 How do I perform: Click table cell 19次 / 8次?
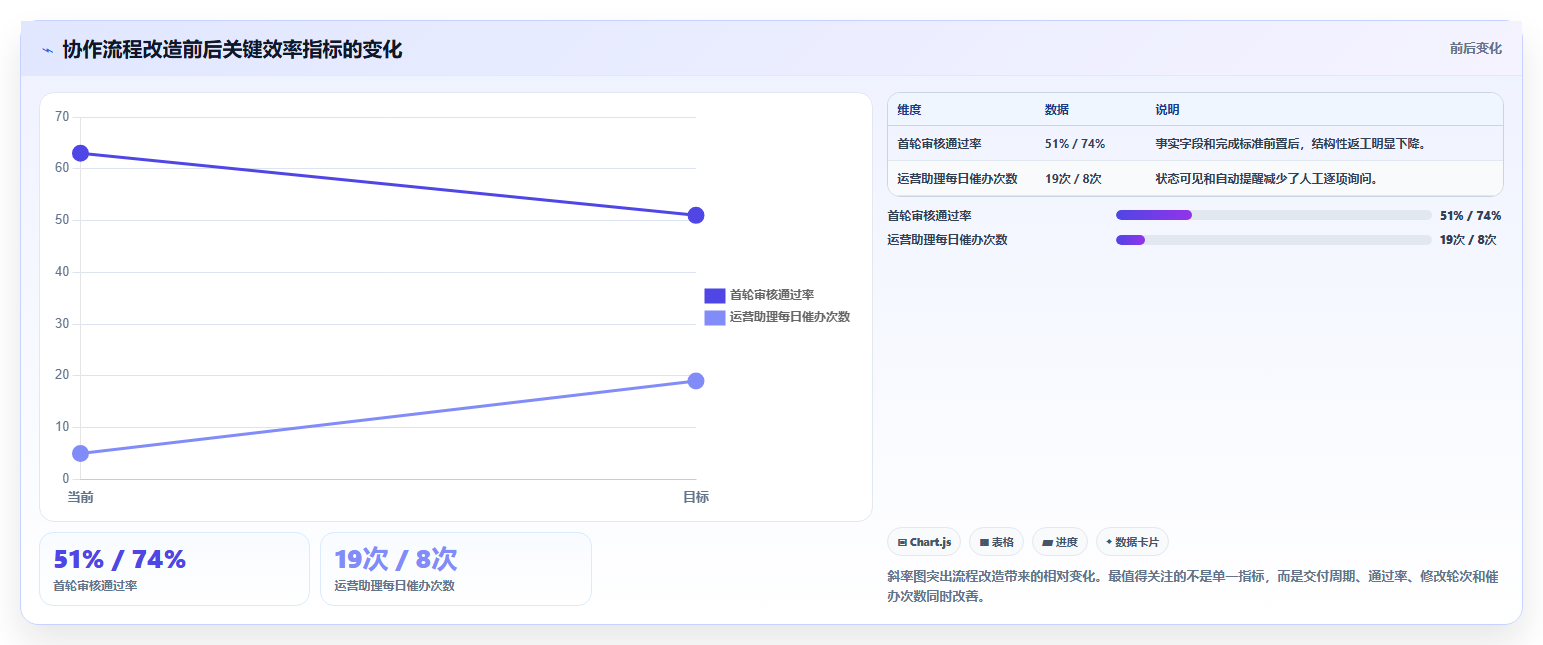pyautogui.click(x=1073, y=178)
